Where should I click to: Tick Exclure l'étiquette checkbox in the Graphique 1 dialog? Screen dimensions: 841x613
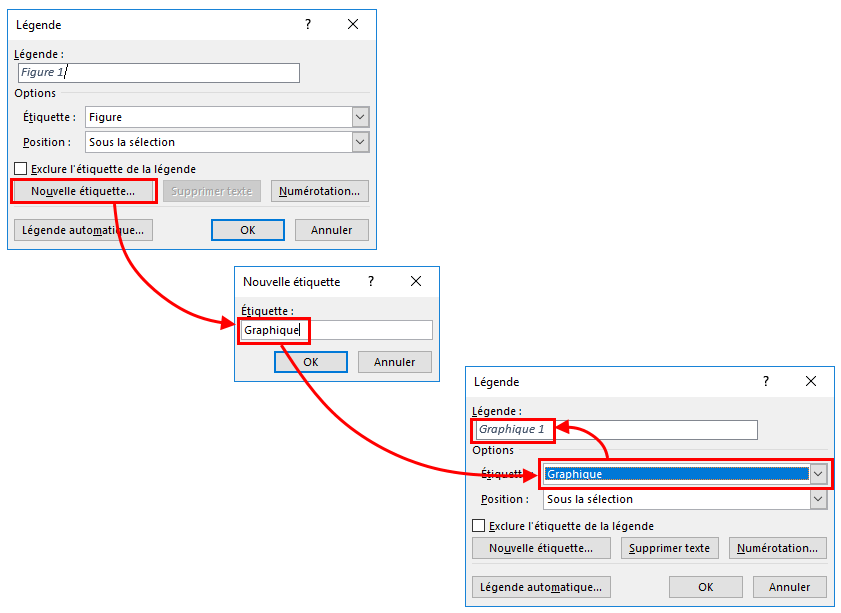[479, 526]
